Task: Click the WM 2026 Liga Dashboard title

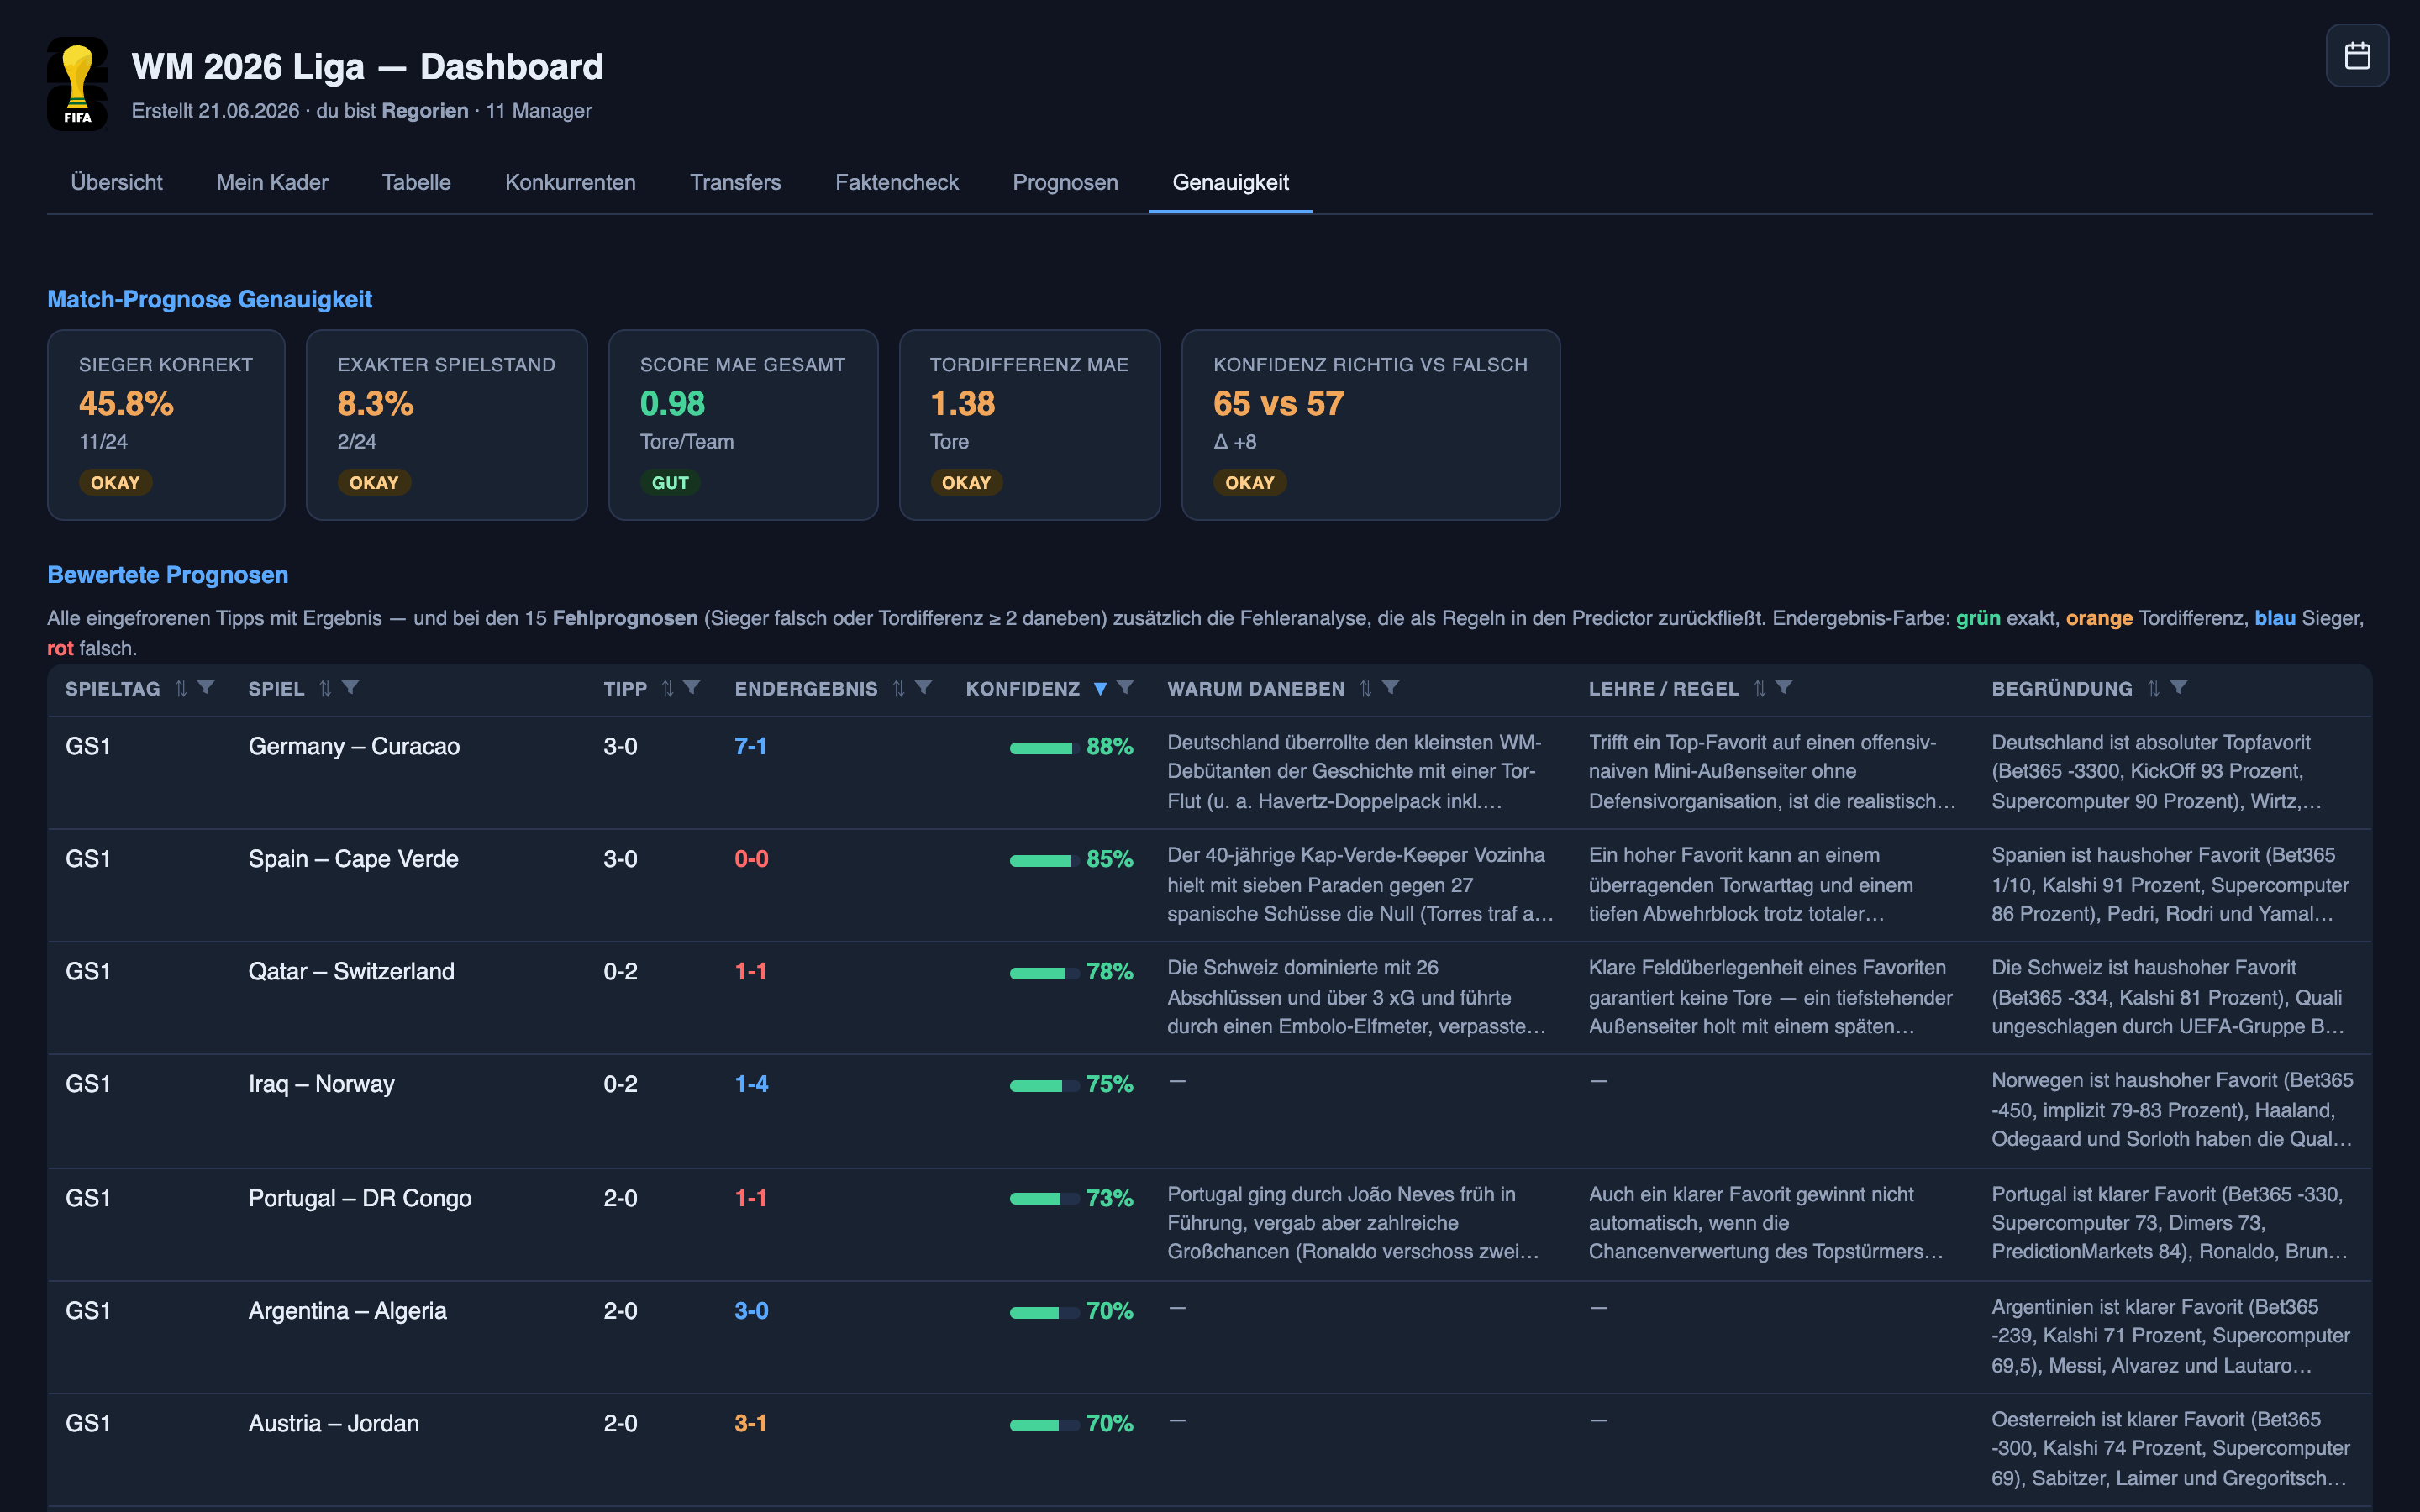Action: pyautogui.click(x=367, y=67)
